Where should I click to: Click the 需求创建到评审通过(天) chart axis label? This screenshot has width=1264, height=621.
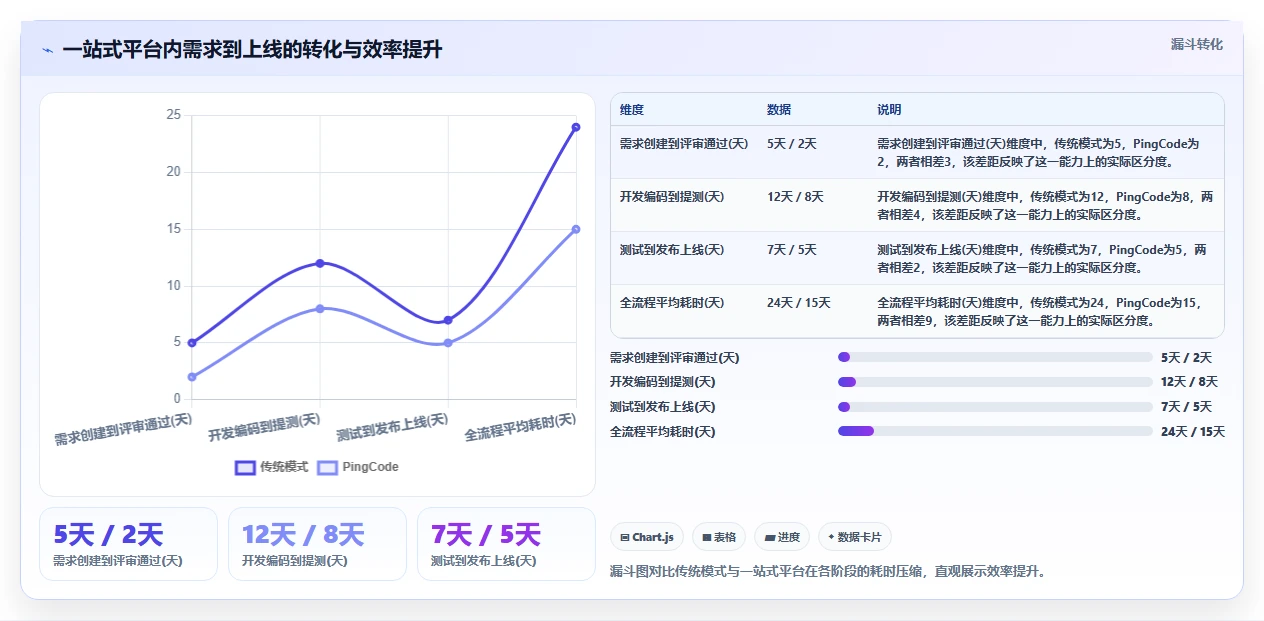[123, 428]
